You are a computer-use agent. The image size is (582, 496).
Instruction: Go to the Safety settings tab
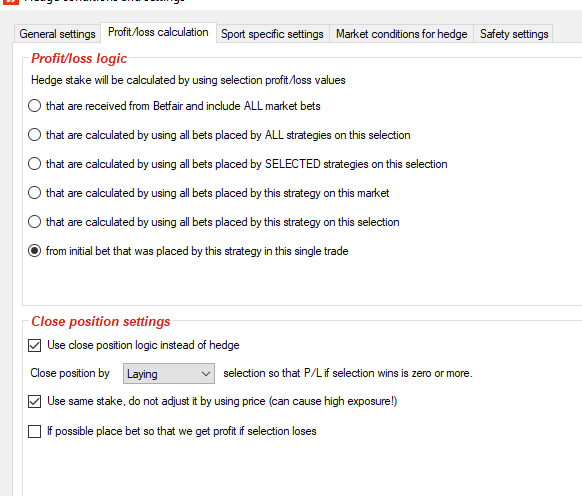tap(514, 34)
